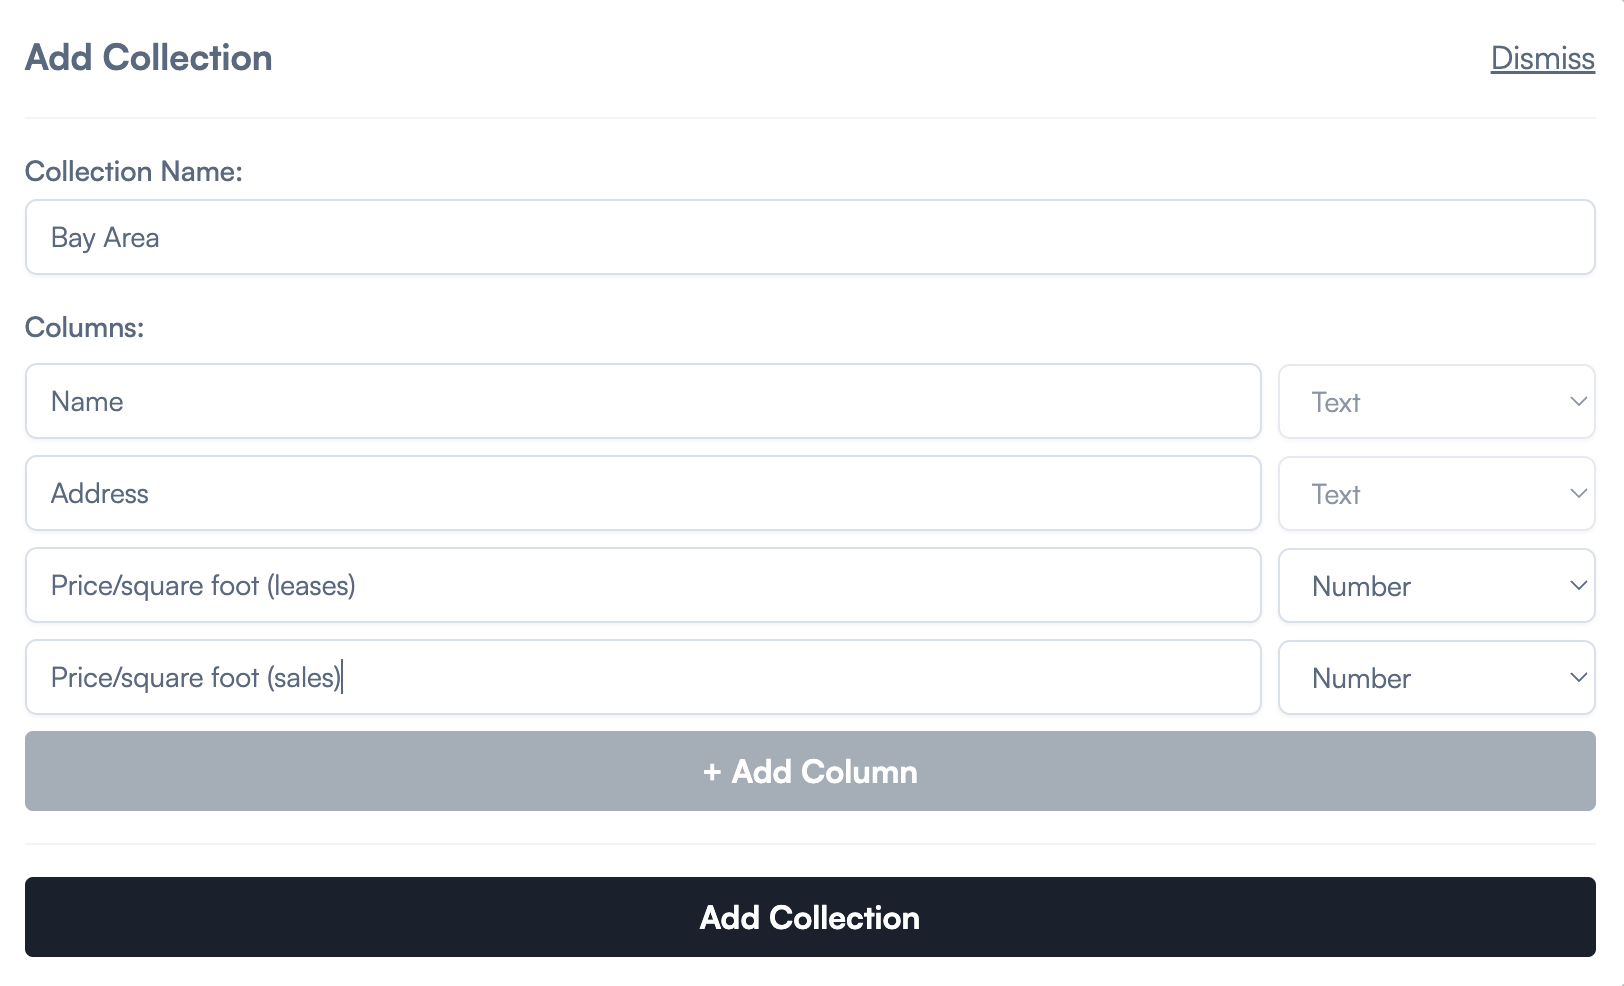Click the plus icon on Add Column
This screenshot has height=986, width=1624.
click(x=712, y=772)
